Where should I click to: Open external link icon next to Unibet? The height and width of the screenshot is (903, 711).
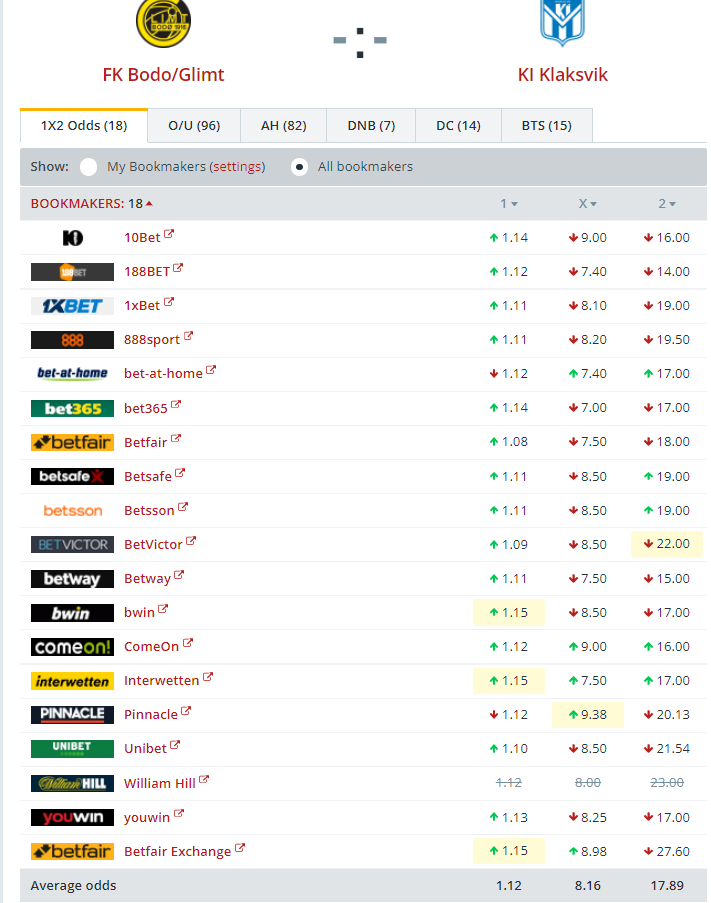(x=175, y=745)
